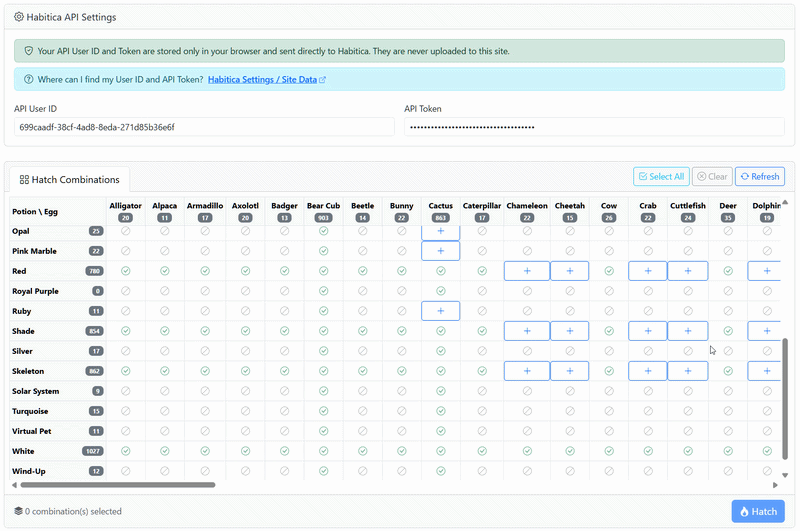Add the Red Dolphin combination
Screen dimensions: 800x531
pyautogui.click(x=764, y=271)
